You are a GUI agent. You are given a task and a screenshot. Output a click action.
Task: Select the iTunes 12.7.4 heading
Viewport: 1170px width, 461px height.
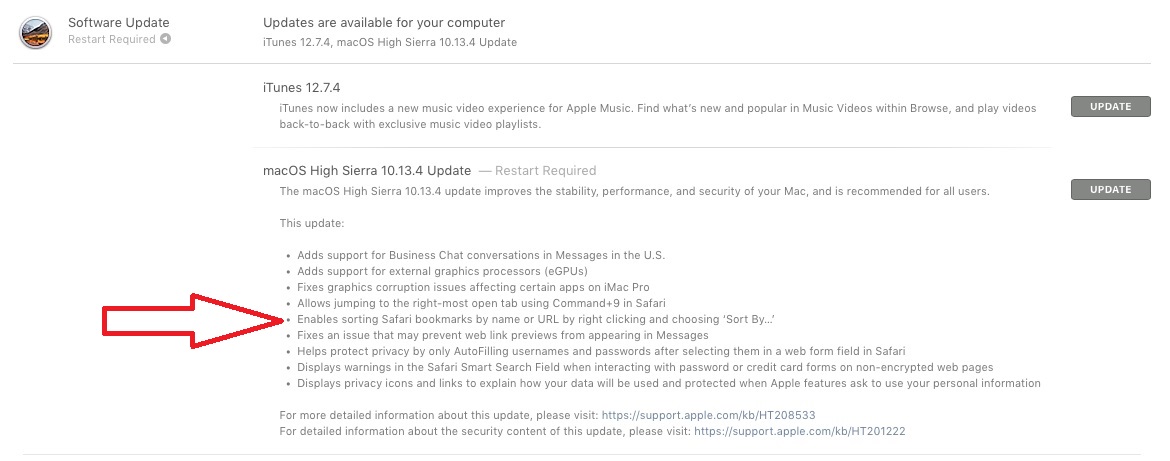(301, 87)
